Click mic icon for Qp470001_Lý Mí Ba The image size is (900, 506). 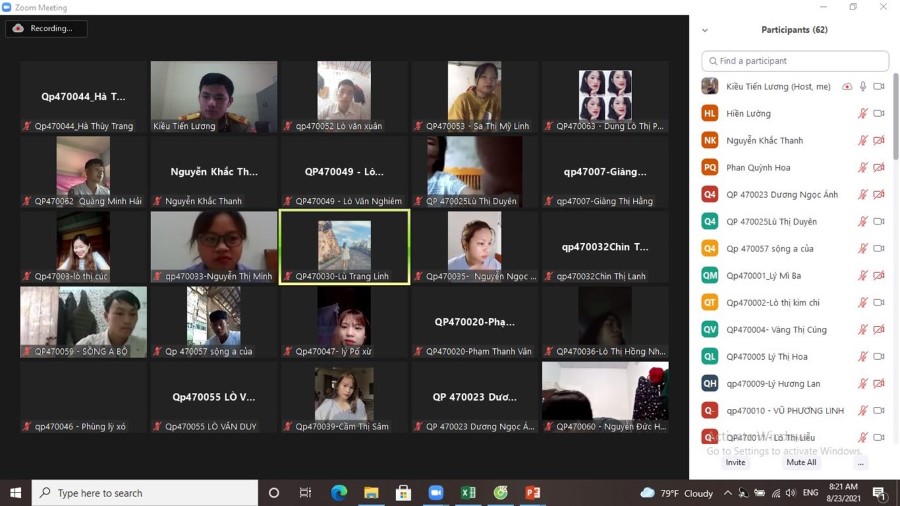(x=863, y=275)
